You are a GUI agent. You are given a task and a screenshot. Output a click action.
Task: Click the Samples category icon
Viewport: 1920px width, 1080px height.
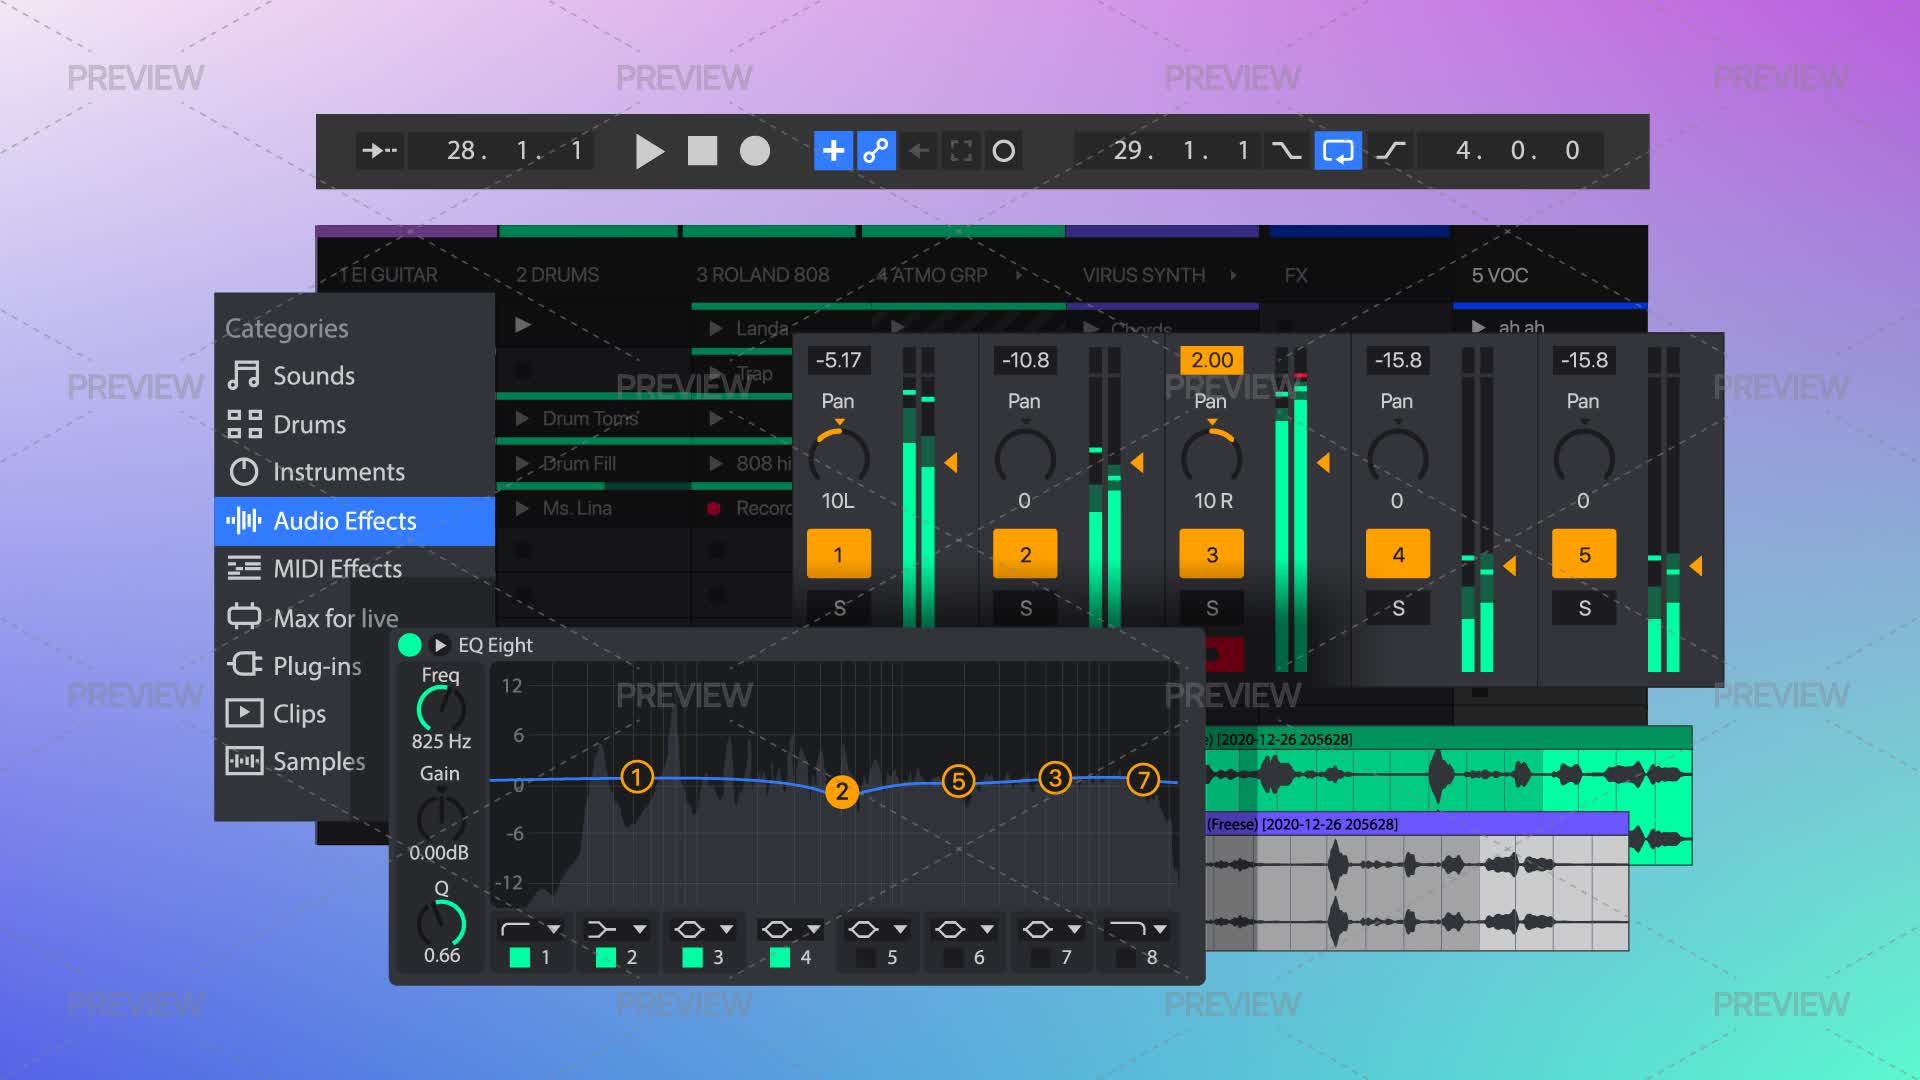pyautogui.click(x=243, y=761)
